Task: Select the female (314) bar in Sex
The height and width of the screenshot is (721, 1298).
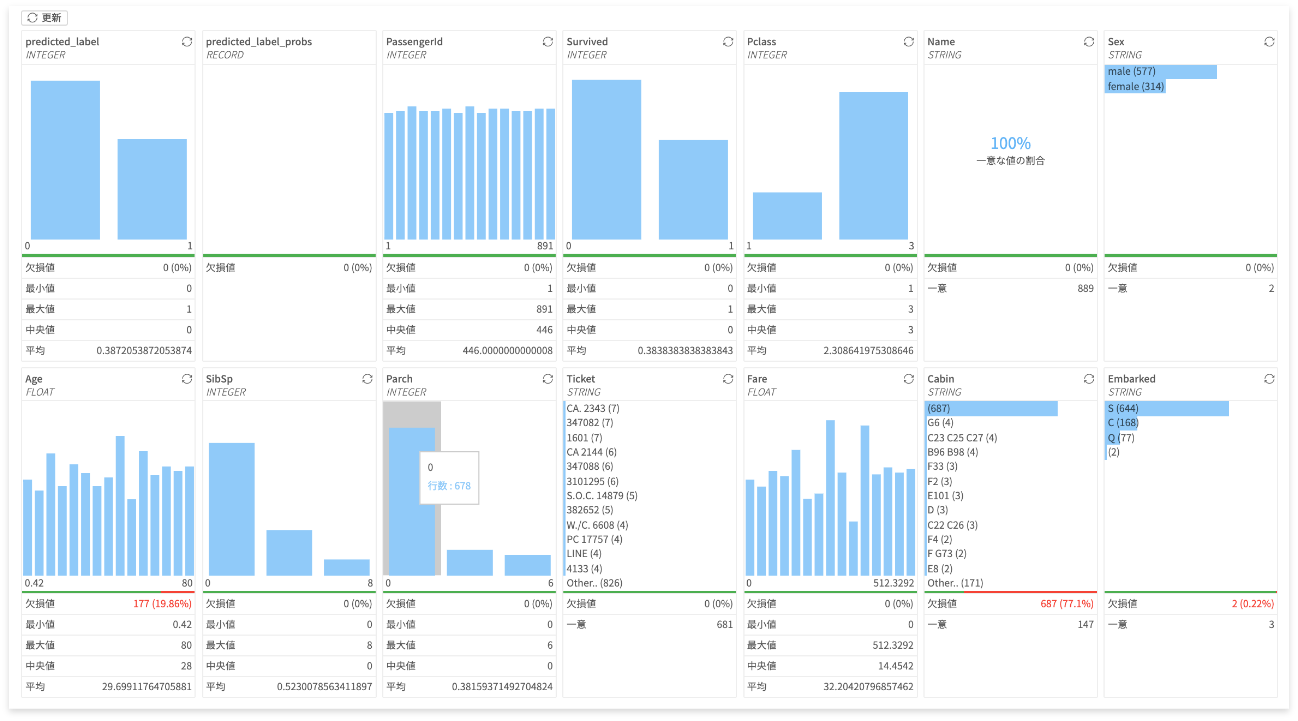Action: pos(1135,87)
